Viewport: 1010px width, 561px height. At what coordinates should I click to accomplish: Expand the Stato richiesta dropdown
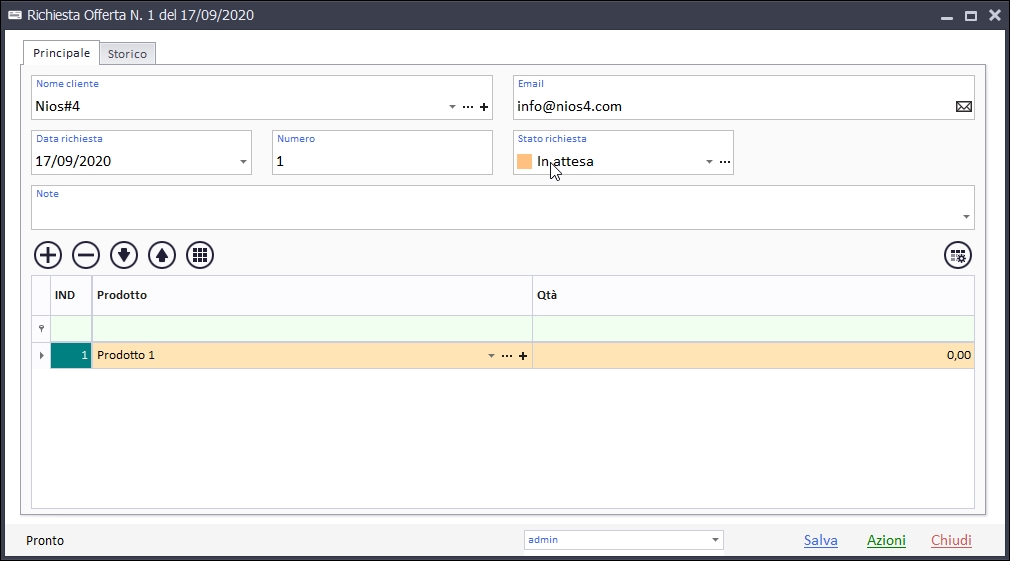(x=709, y=162)
